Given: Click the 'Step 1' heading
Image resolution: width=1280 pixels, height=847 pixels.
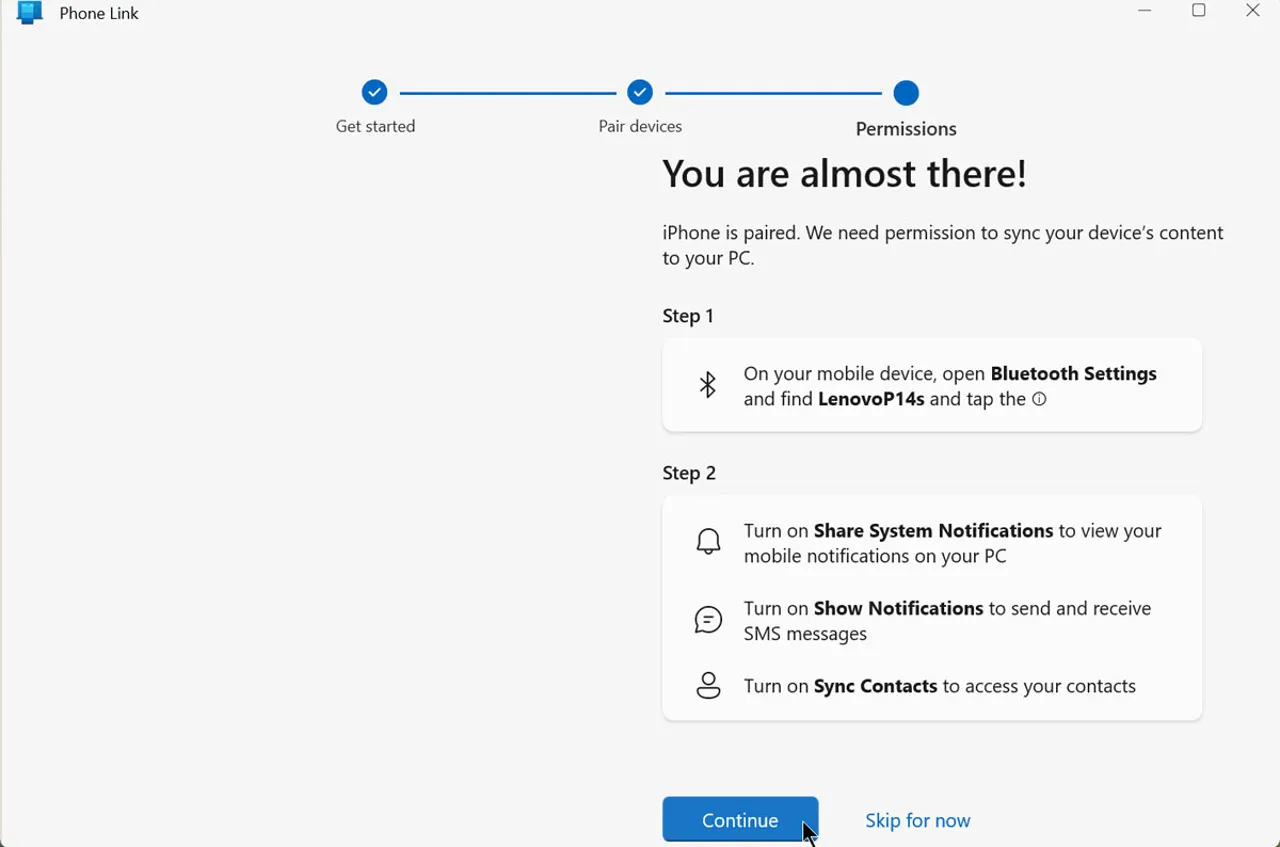Looking at the screenshot, I should tap(688, 316).
